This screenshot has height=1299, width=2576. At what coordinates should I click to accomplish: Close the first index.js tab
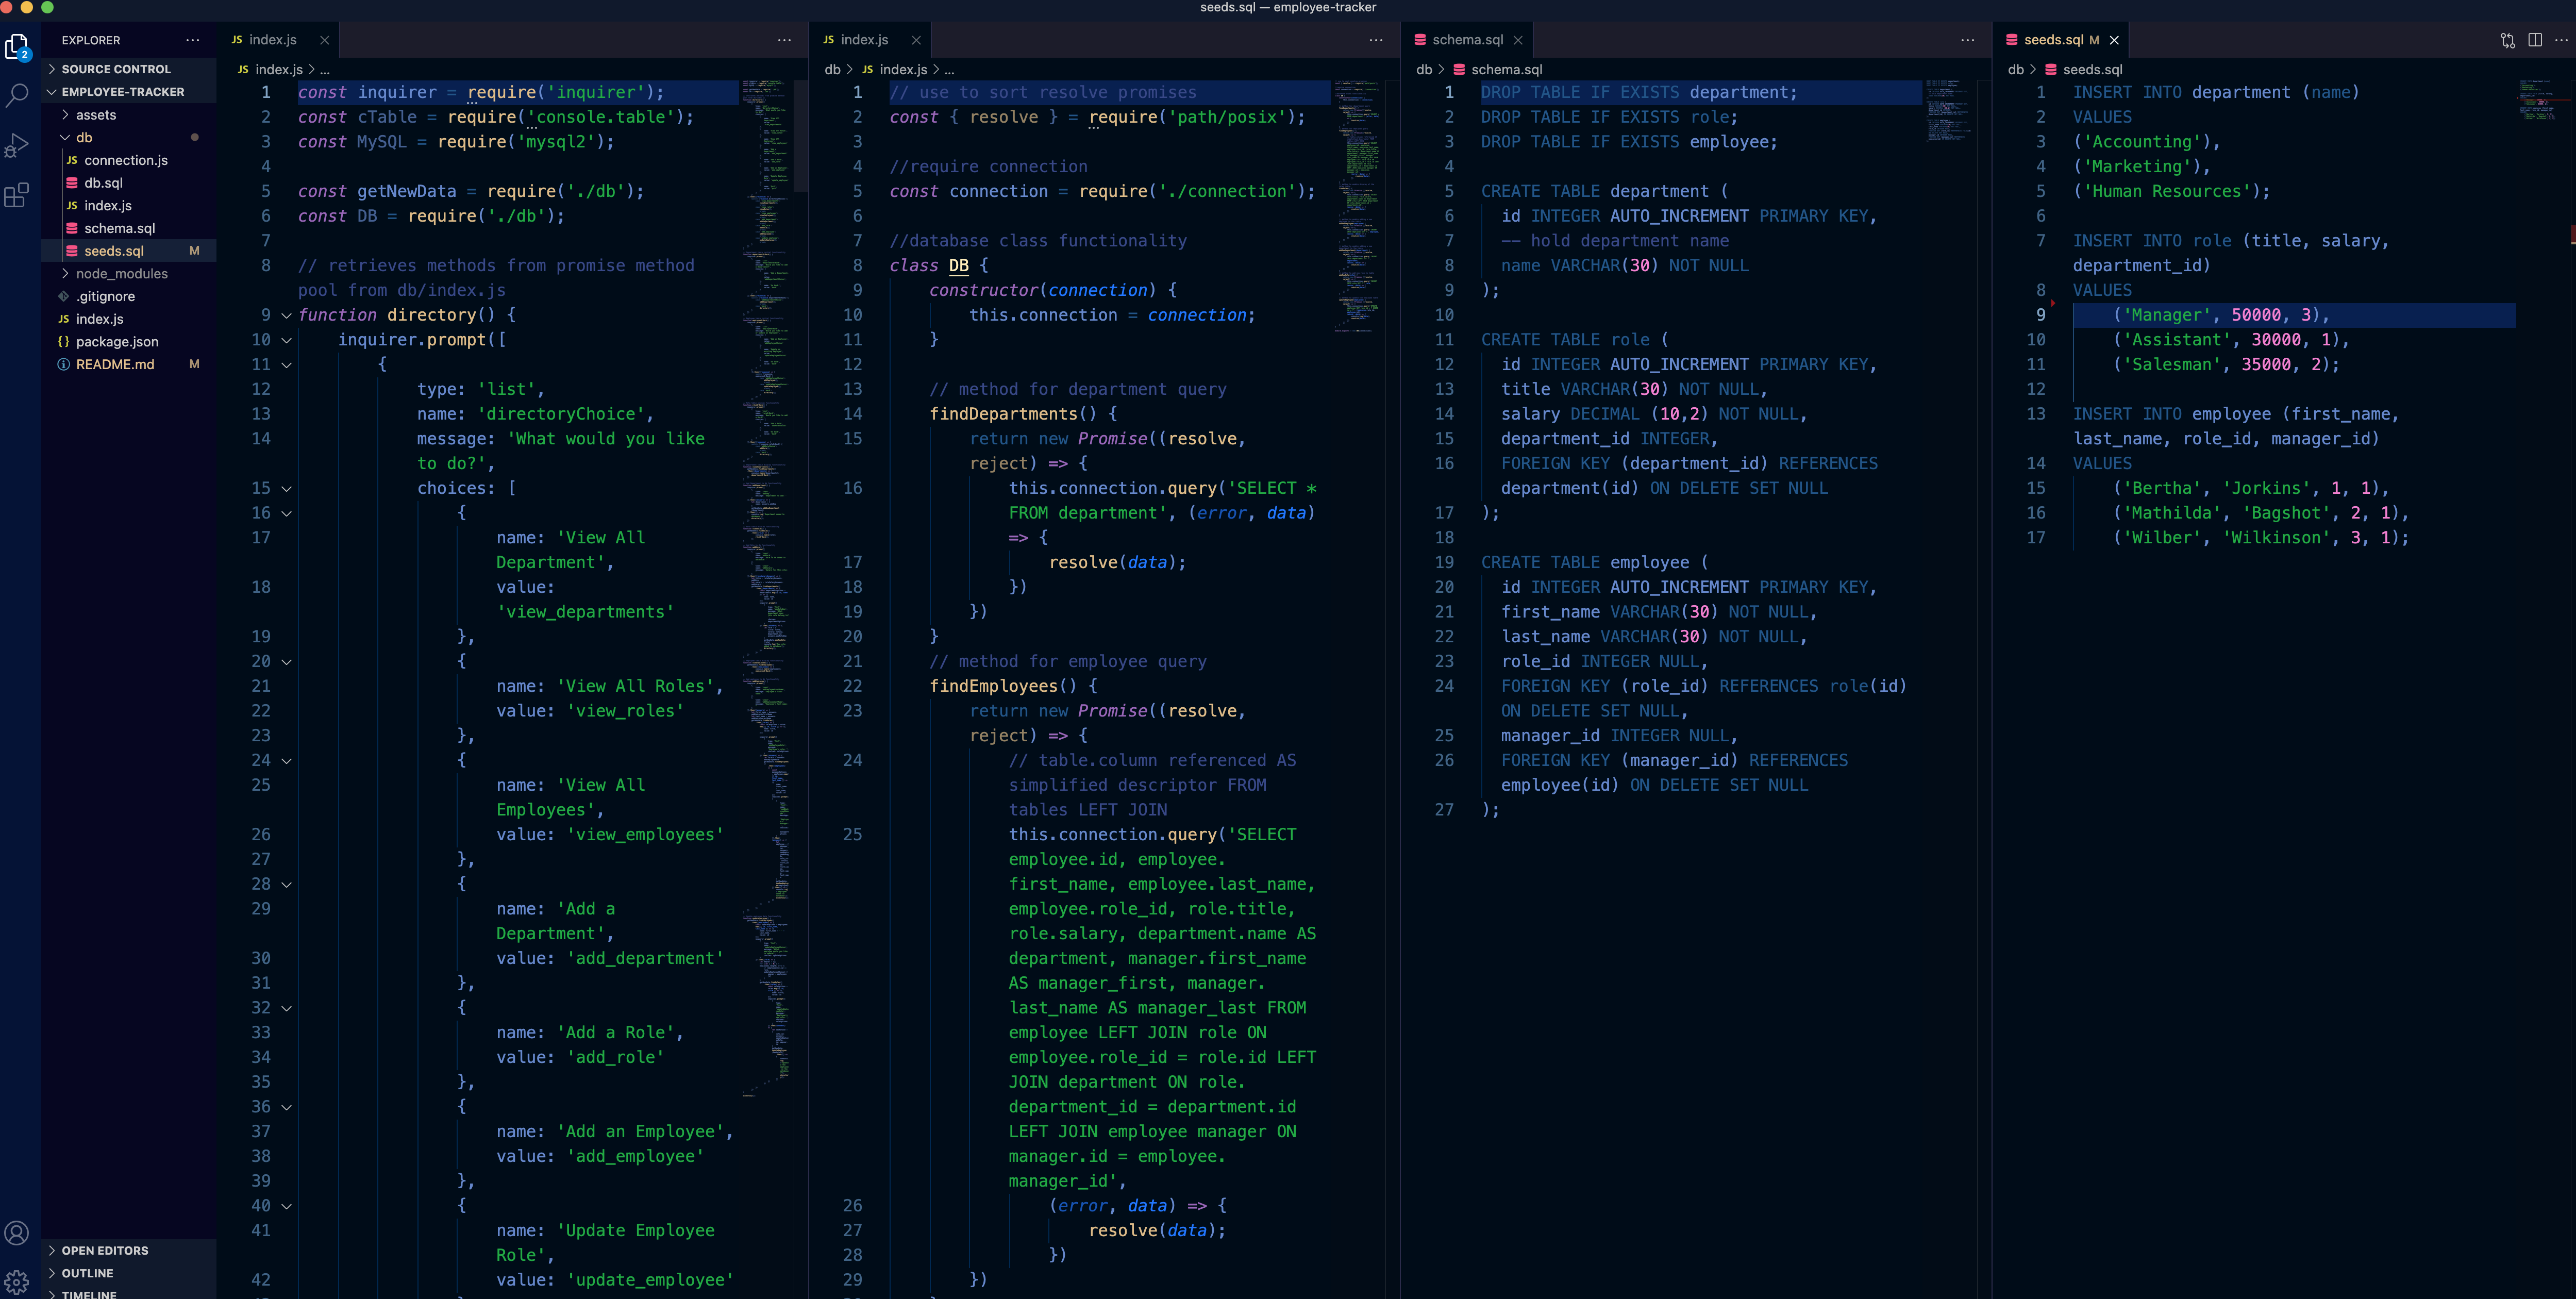[324, 40]
